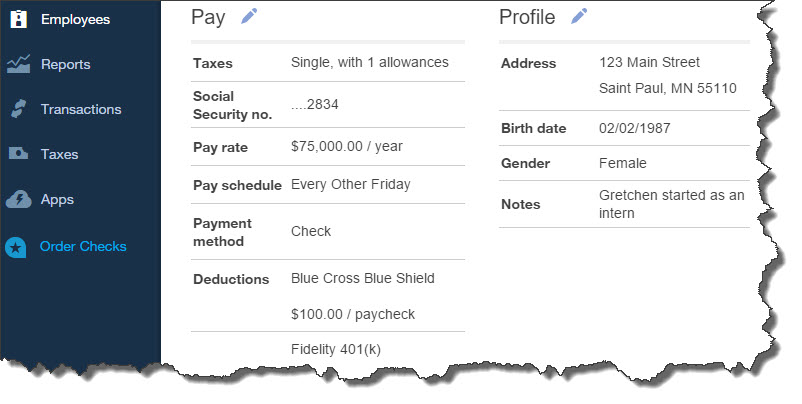Click the Blue Cross Blue Shield deduction

(363, 278)
